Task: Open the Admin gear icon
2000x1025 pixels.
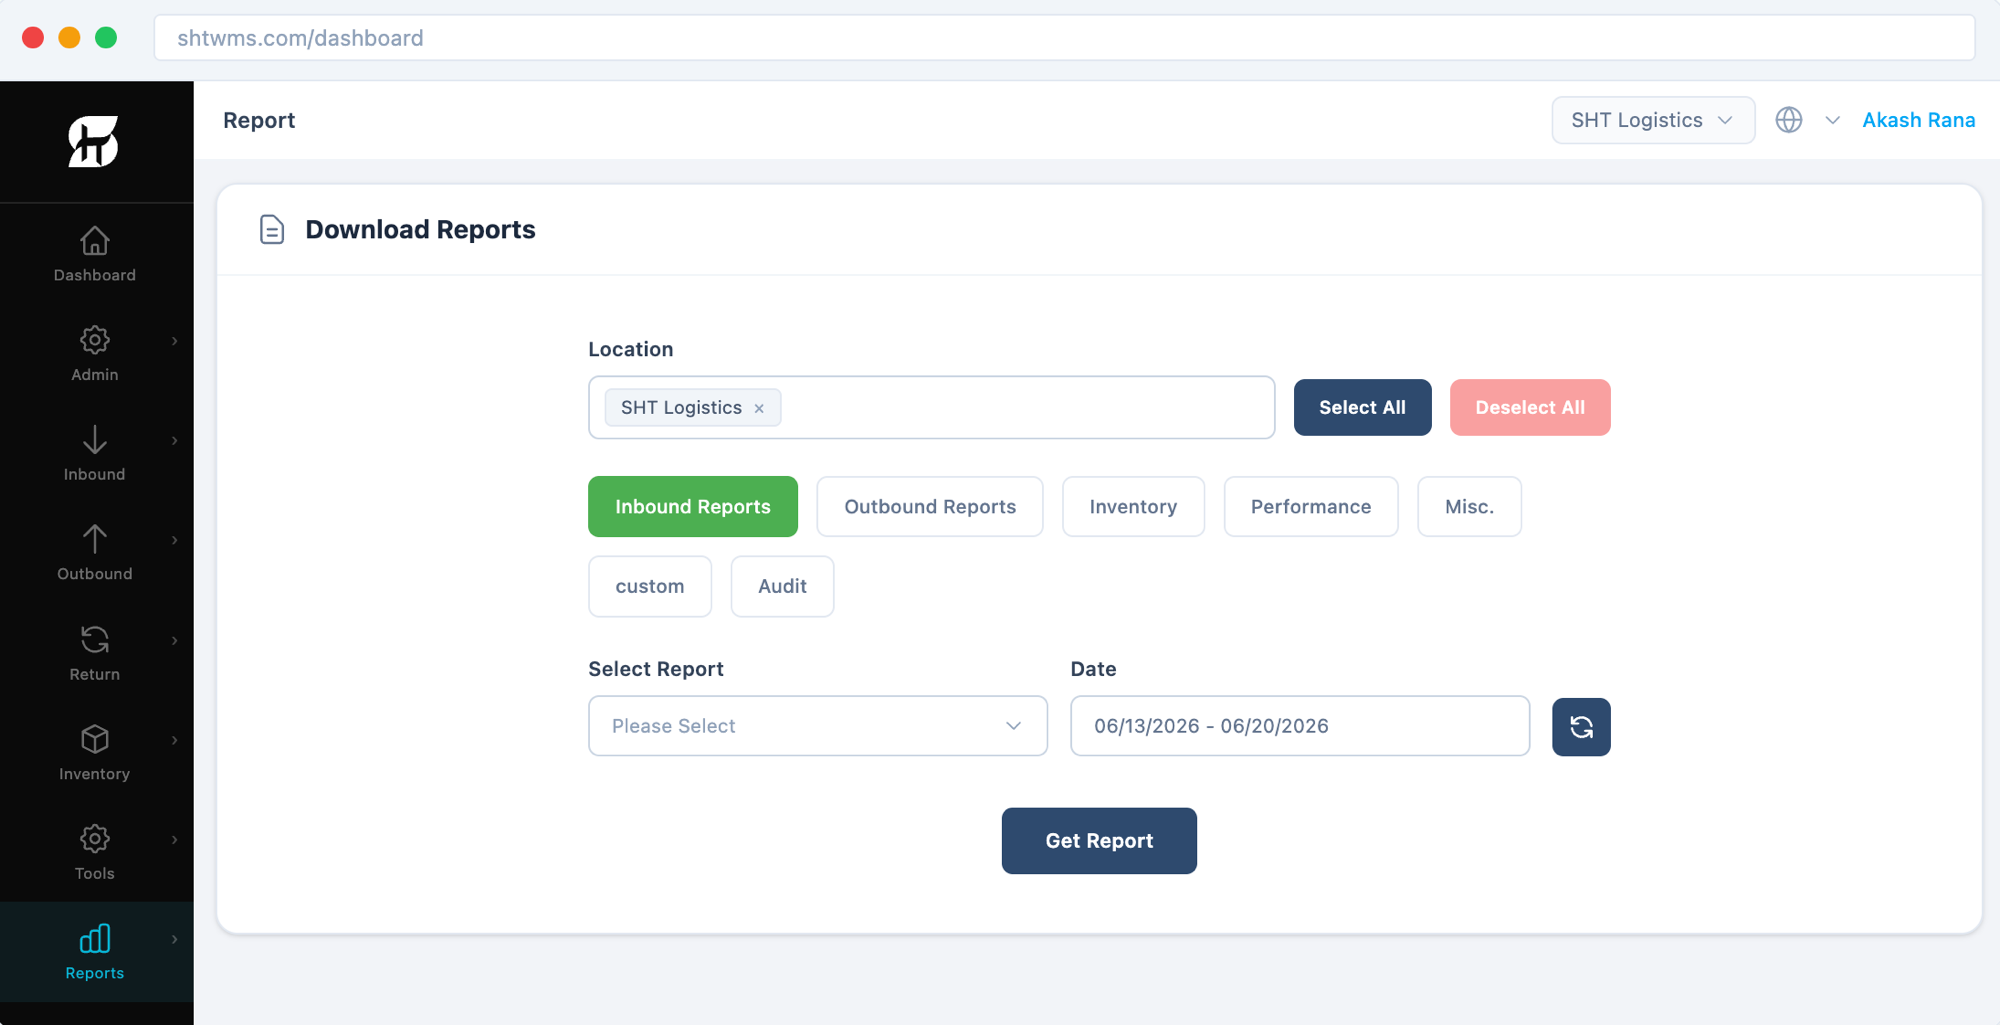Action: coord(95,340)
